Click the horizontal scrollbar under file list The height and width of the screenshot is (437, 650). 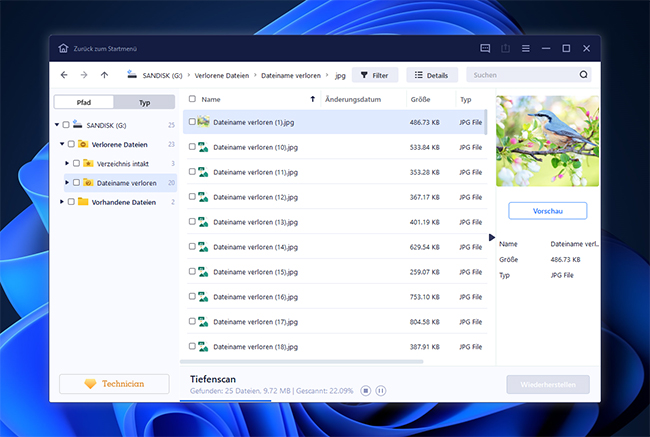click(301, 362)
